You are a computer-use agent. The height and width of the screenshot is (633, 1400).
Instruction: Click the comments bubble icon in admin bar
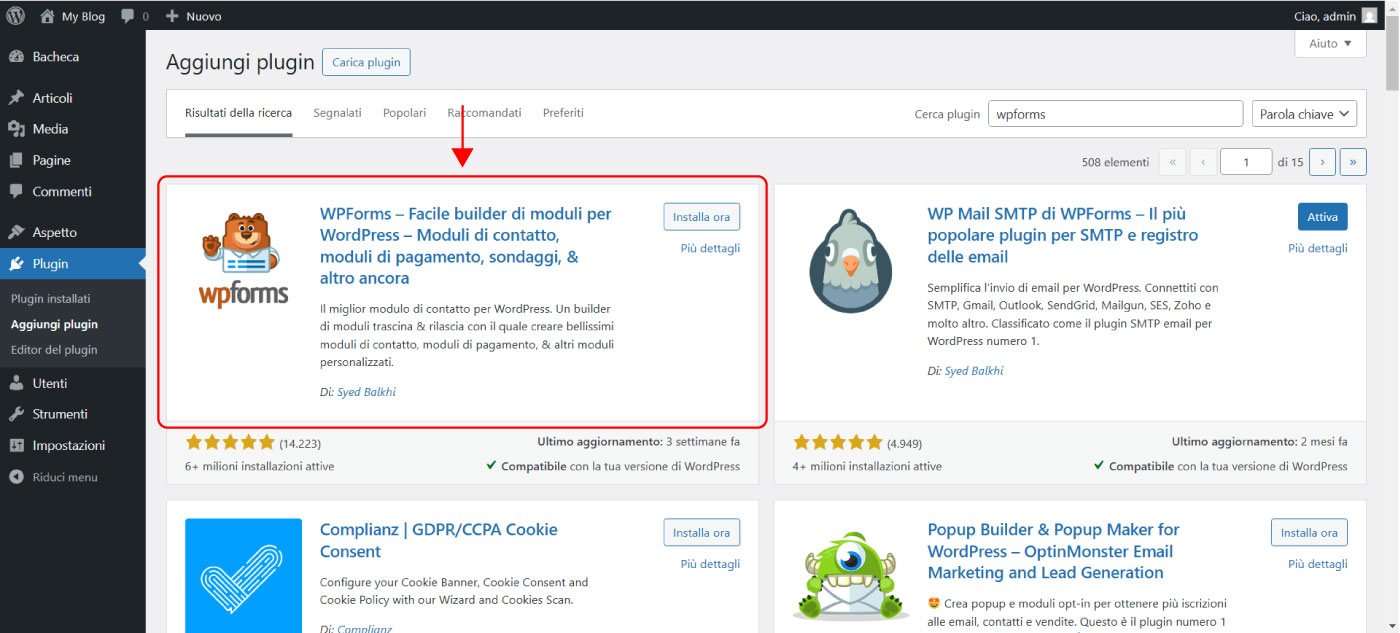pos(127,16)
